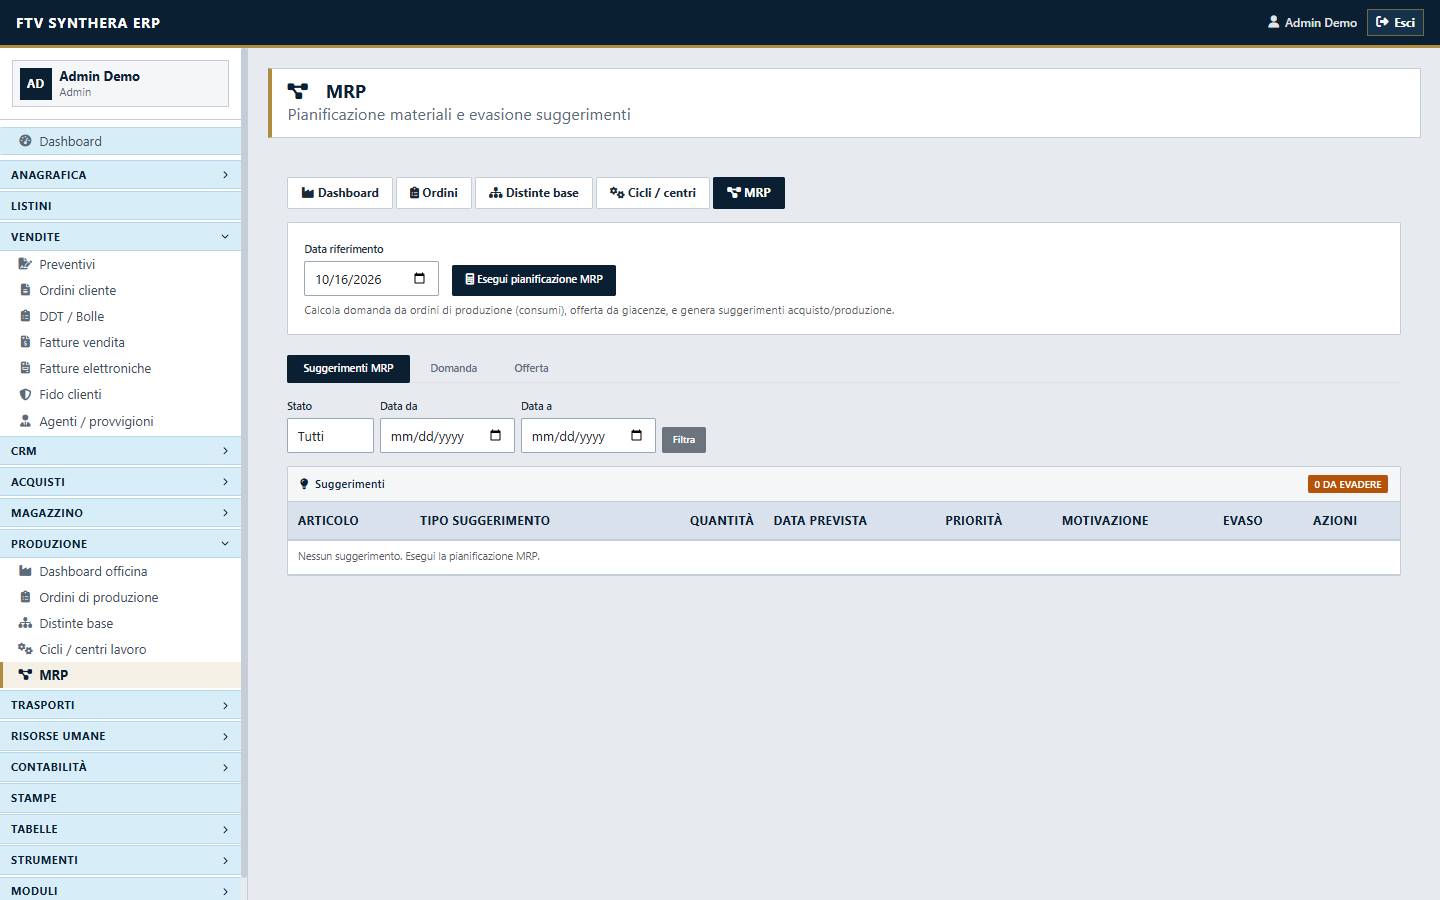1440x900 pixels.
Task: Expand the TABELLE sidebar section
Action: click(x=120, y=829)
